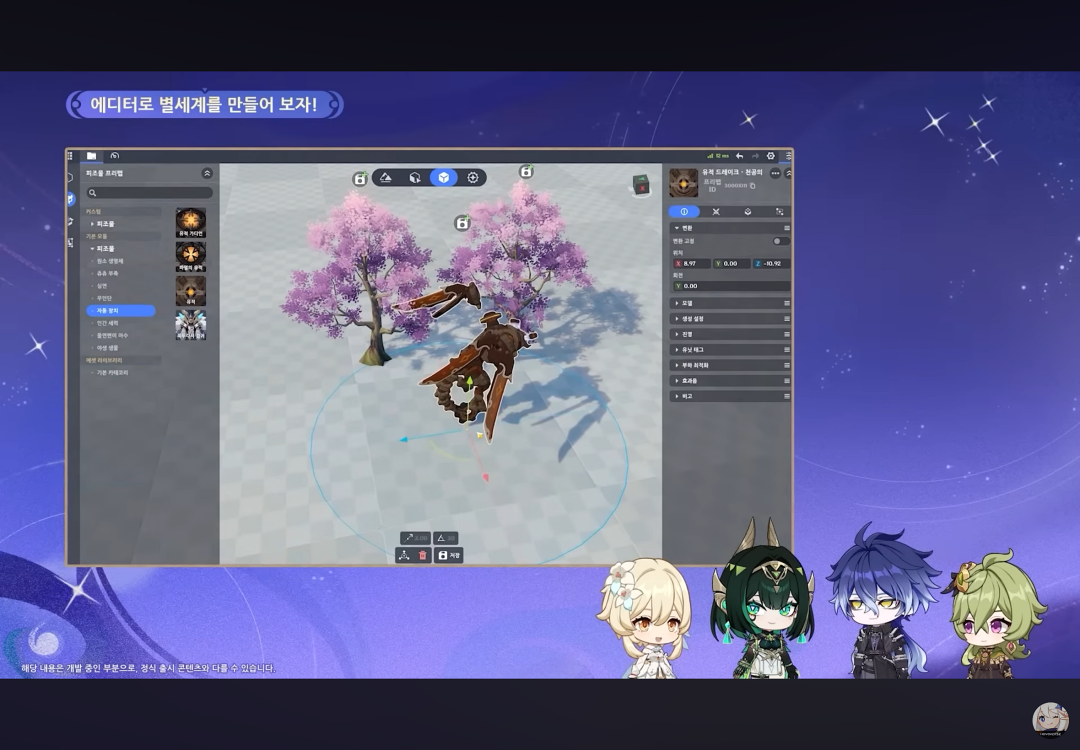Select the 원소 생명체 category
This screenshot has height=750, width=1080.
click(110, 261)
